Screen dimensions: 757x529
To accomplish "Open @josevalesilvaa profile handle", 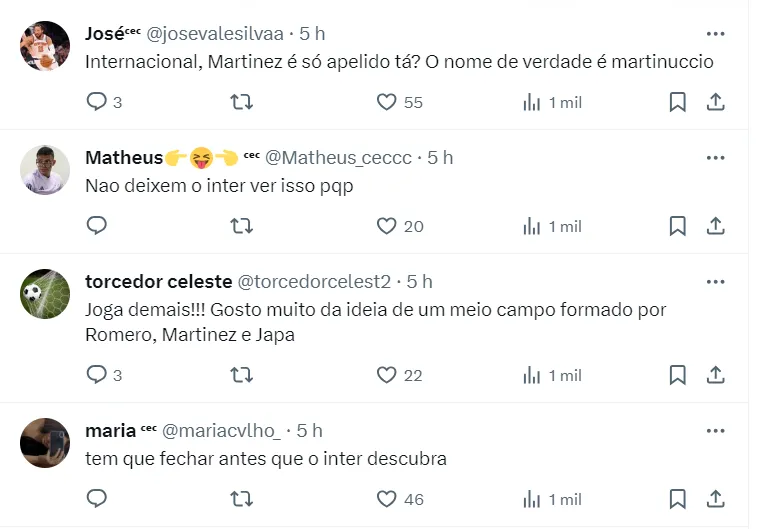I will pyautogui.click(x=215, y=34).
